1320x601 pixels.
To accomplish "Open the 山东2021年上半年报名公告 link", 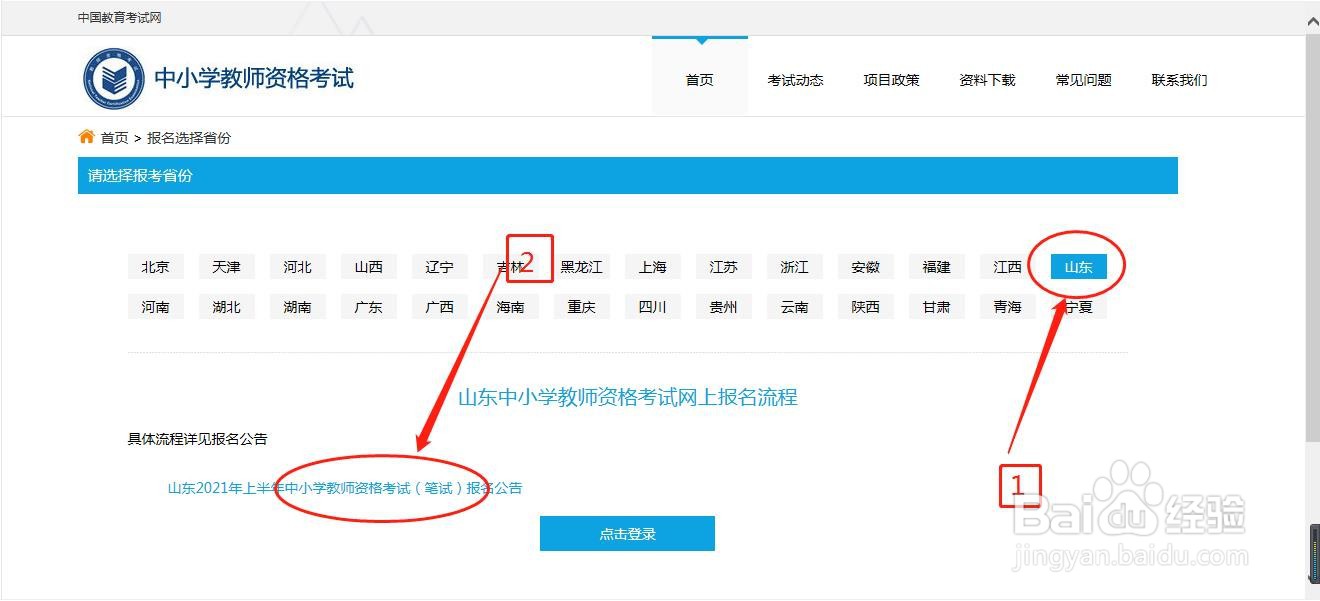I will coord(345,487).
